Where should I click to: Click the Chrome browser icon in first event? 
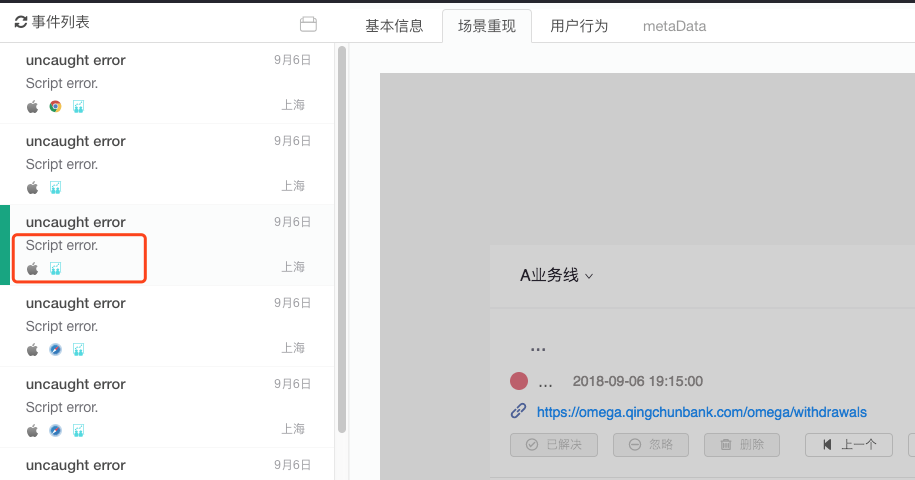(x=55, y=106)
